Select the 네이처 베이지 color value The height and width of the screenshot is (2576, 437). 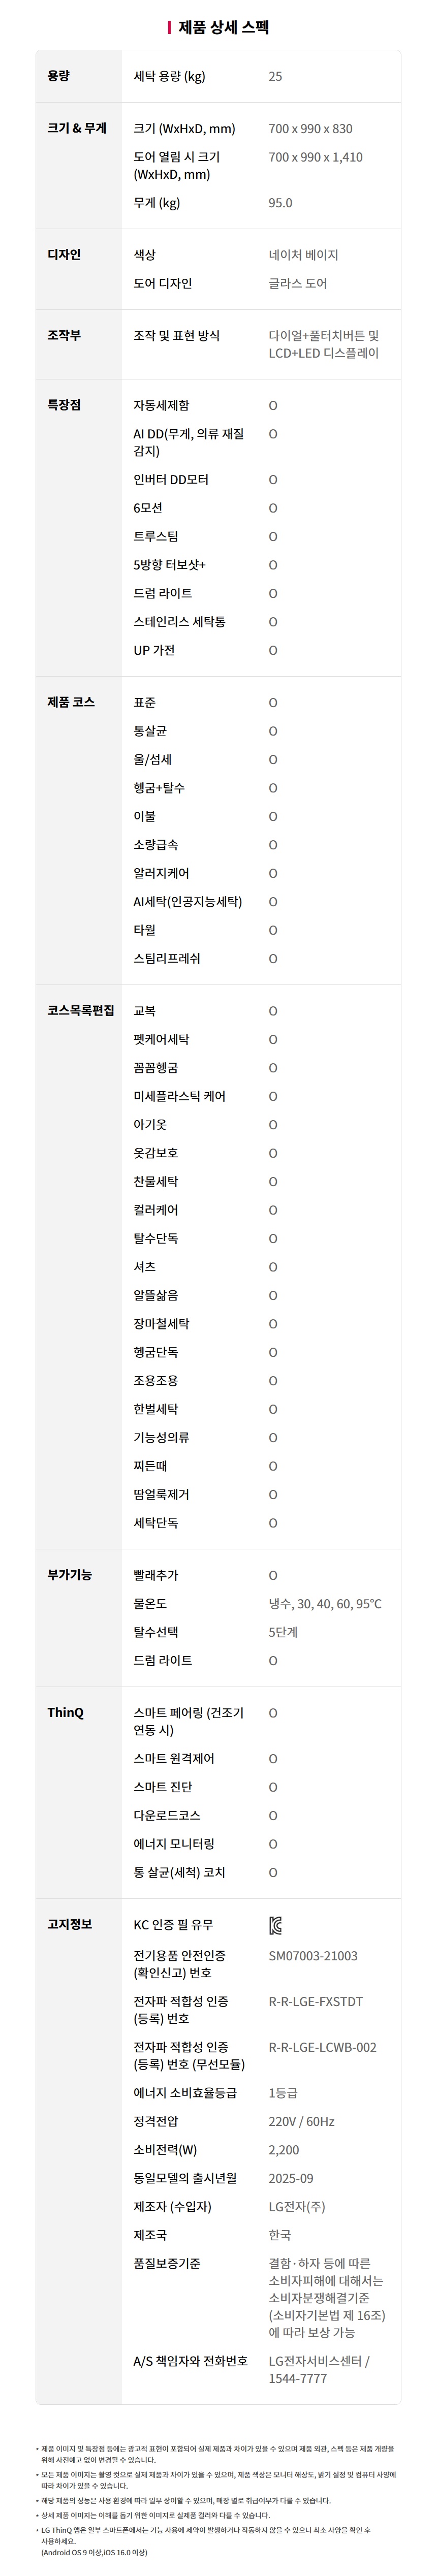coord(303,255)
